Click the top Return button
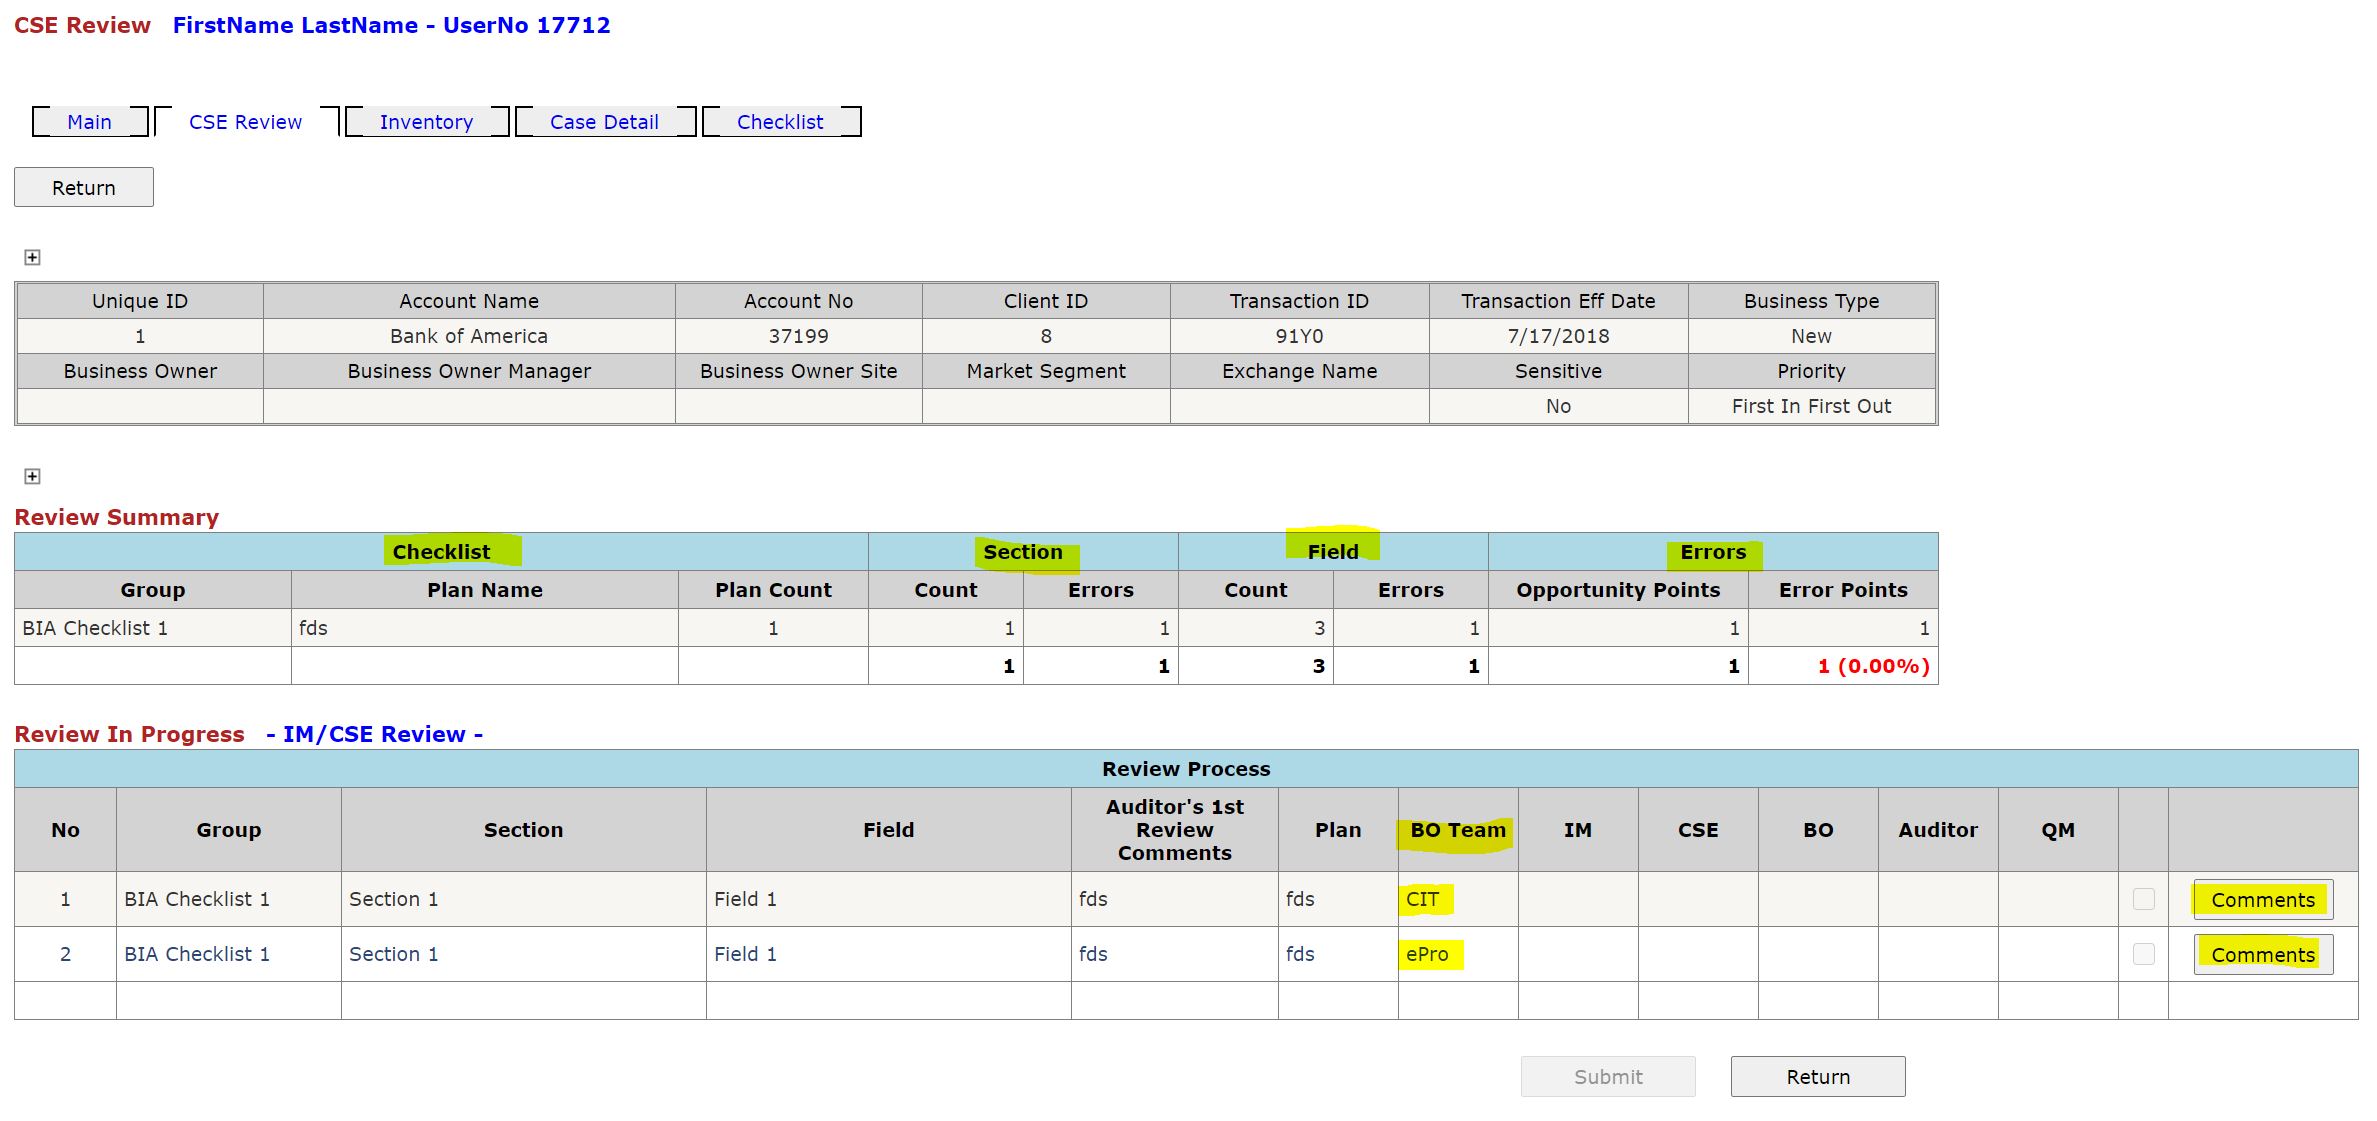Image resolution: width=2377 pixels, height=1121 pixels. [x=84, y=188]
